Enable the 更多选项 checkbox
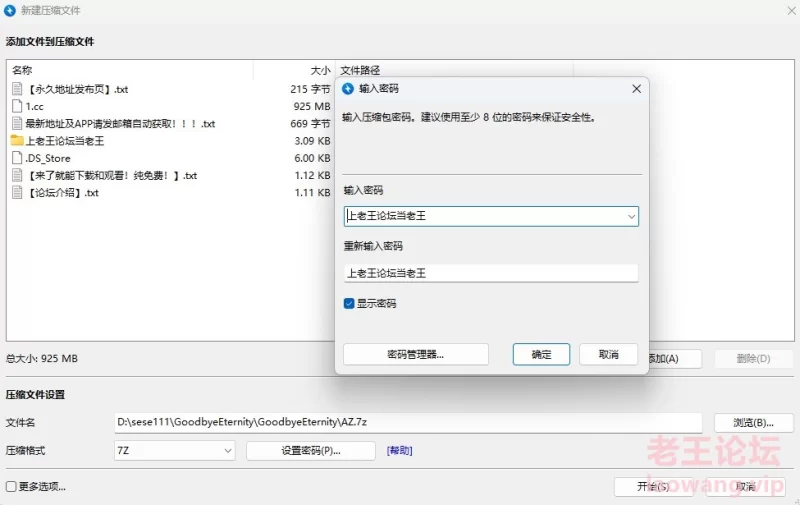 coord(11,487)
